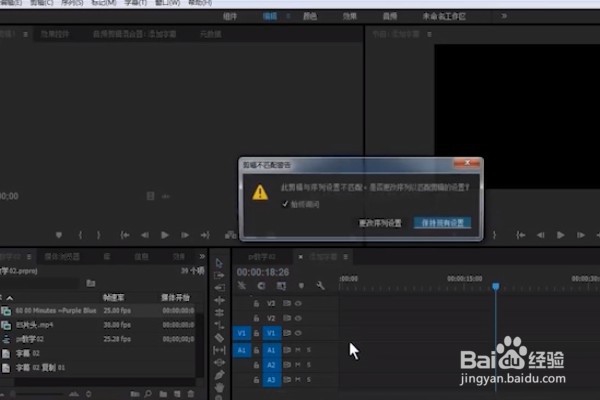
Task: Step forward one frame in Program monitor
Action: (x=581, y=235)
